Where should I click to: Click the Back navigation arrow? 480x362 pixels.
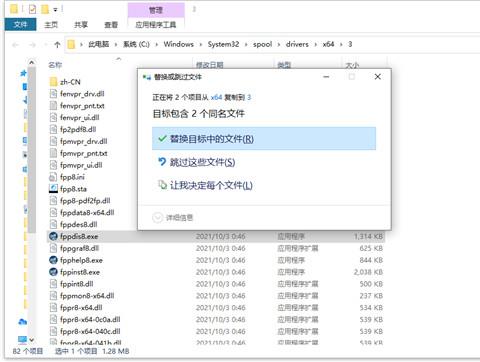pyautogui.click(x=15, y=44)
